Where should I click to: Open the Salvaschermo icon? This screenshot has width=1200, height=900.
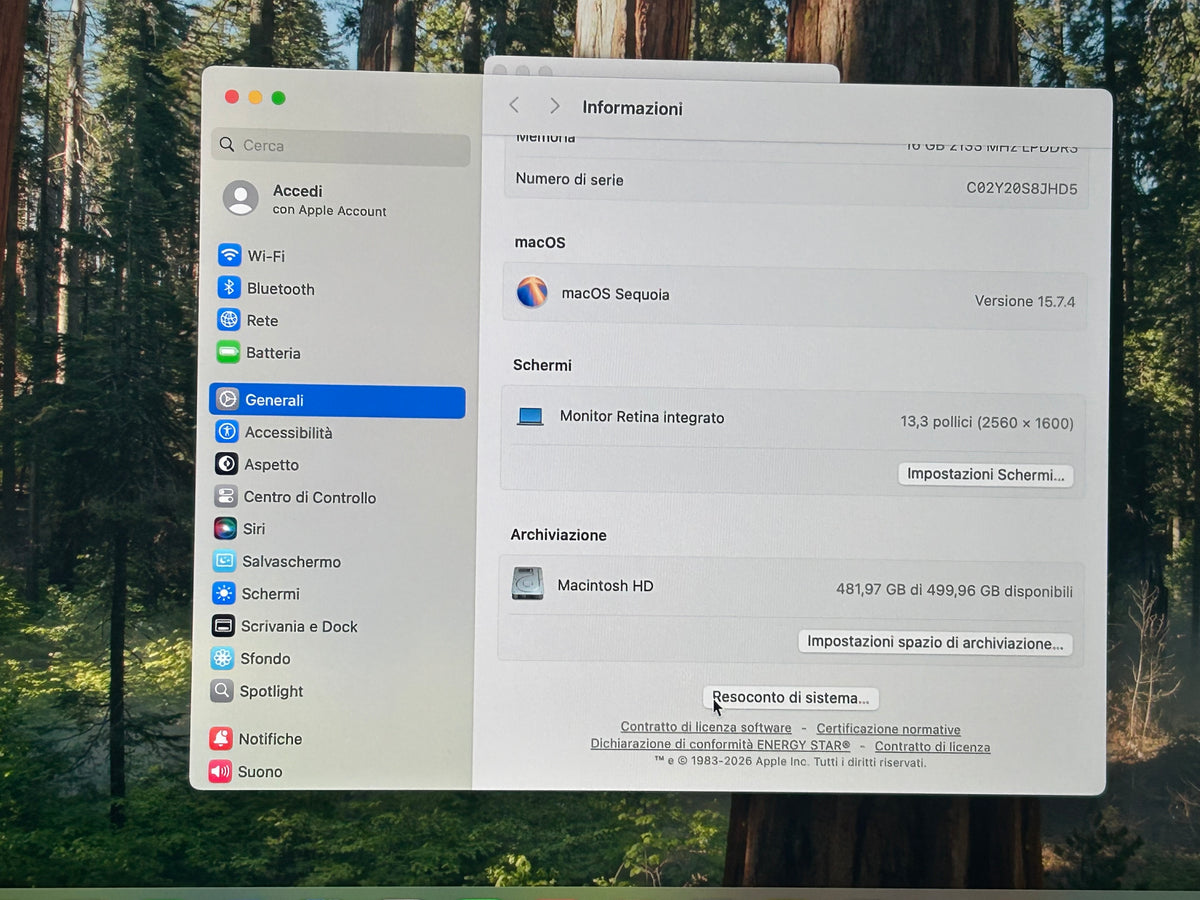(x=225, y=561)
